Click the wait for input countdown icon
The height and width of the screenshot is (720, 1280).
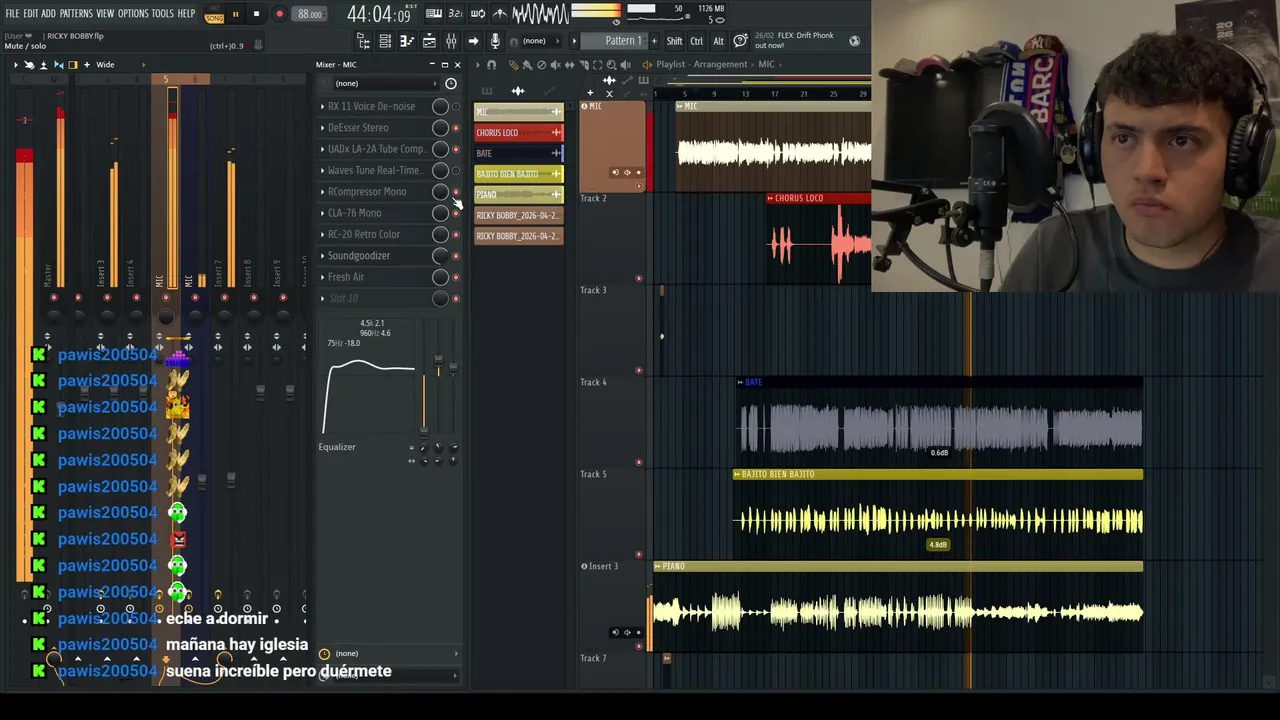pyautogui.click(x=456, y=14)
